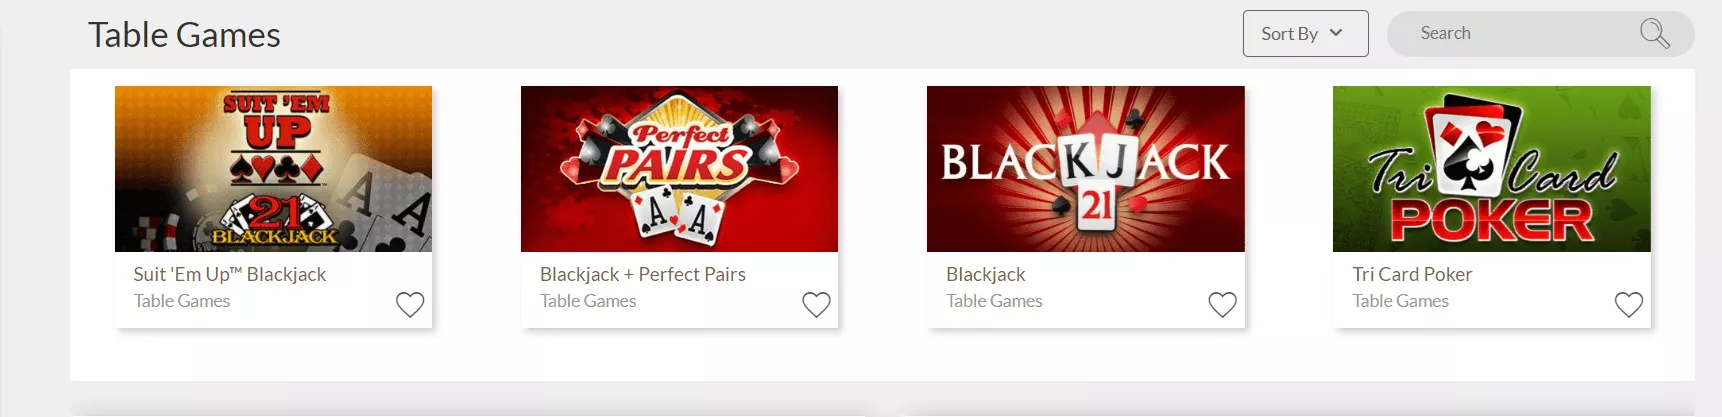This screenshot has width=1722, height=417.
Task: Click the Suit 'Em Up™ Blackjack title
Action: coord(230,274)
